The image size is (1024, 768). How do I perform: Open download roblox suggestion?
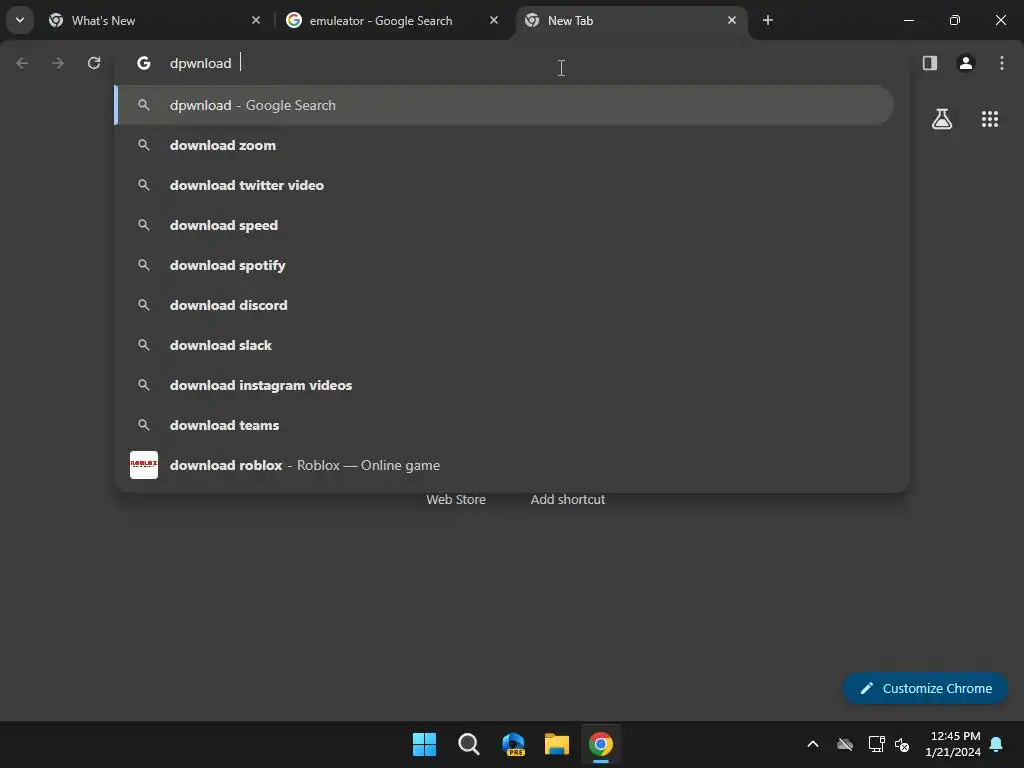pyautogui.click(x=504, y=465)
